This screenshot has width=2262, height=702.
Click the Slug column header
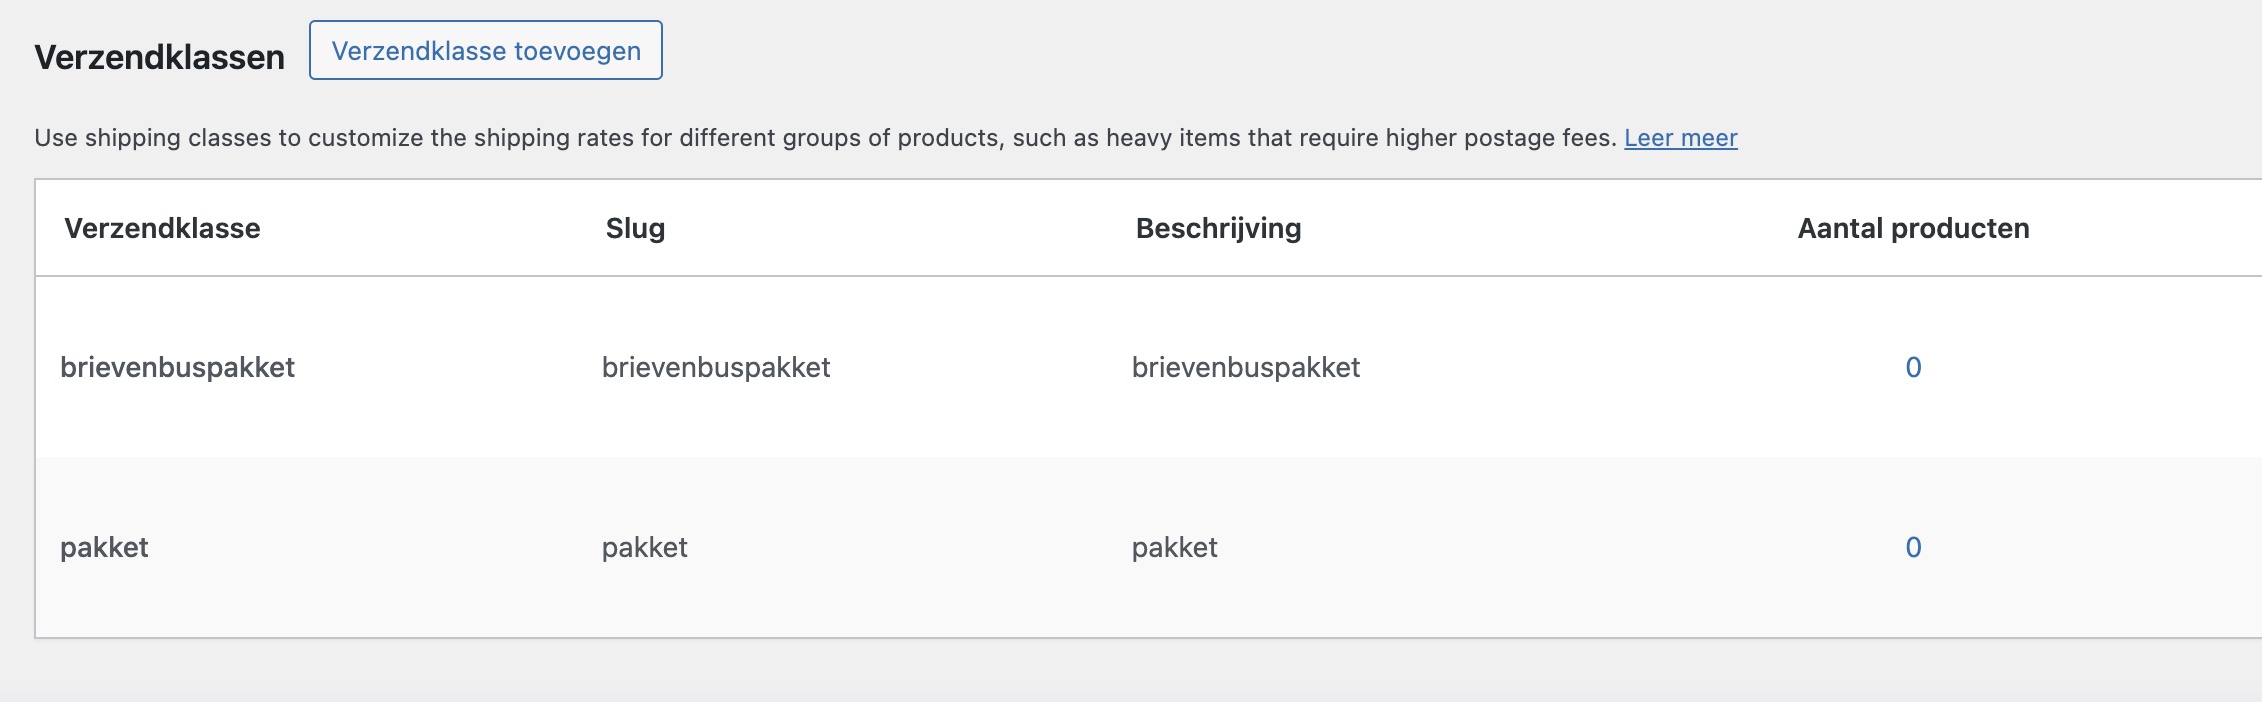(634, 229)
